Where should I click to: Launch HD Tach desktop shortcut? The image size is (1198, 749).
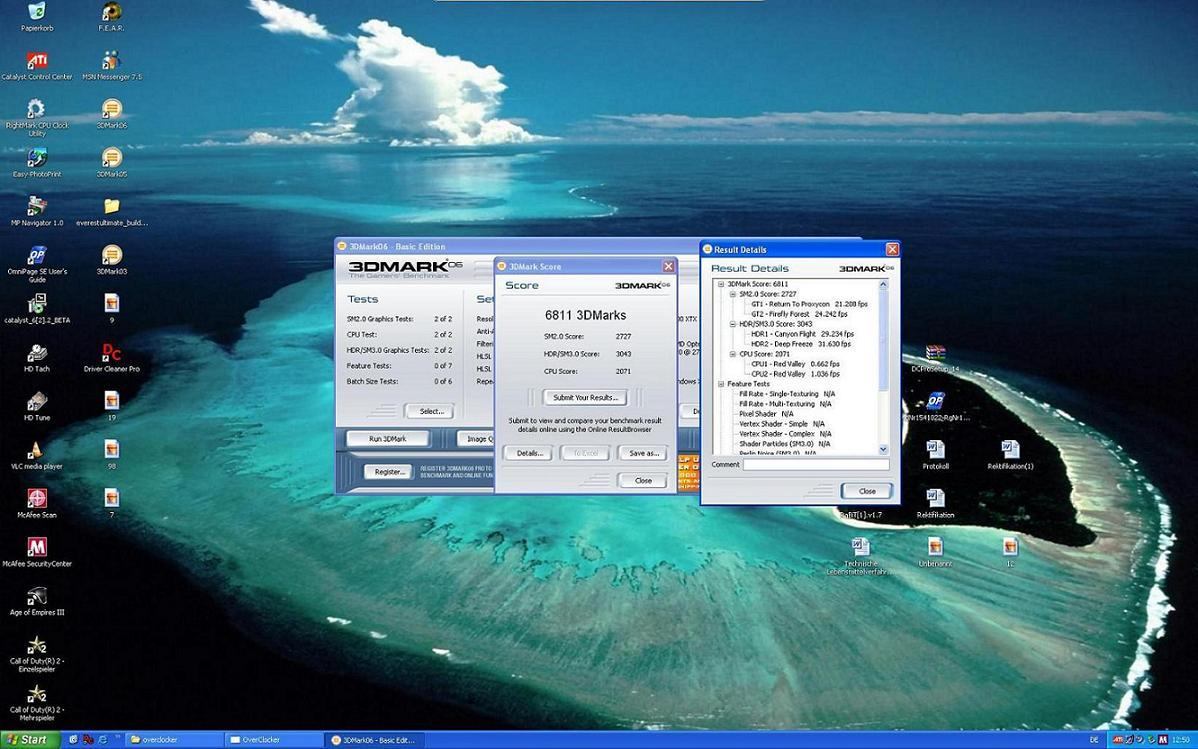click(37, 358)
